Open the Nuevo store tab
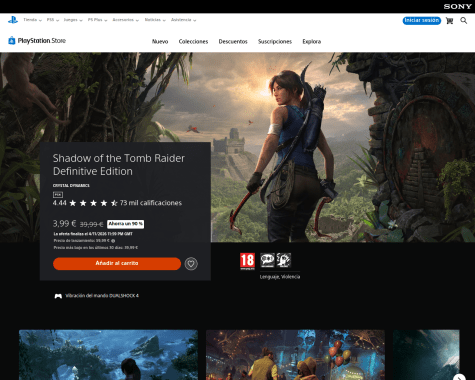 coord(160,42)
